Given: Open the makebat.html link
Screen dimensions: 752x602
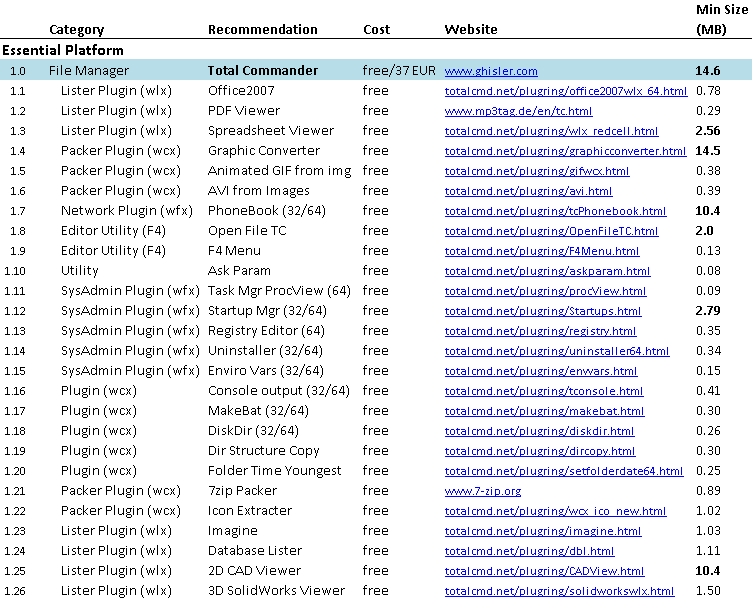Looking at the screenshot, I should click(544, 411).
